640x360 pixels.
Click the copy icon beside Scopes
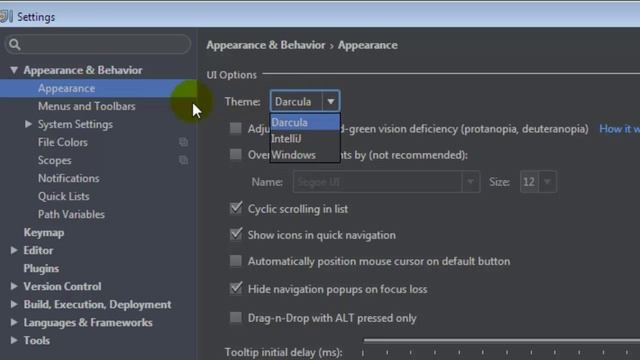[x=183, y=160]
